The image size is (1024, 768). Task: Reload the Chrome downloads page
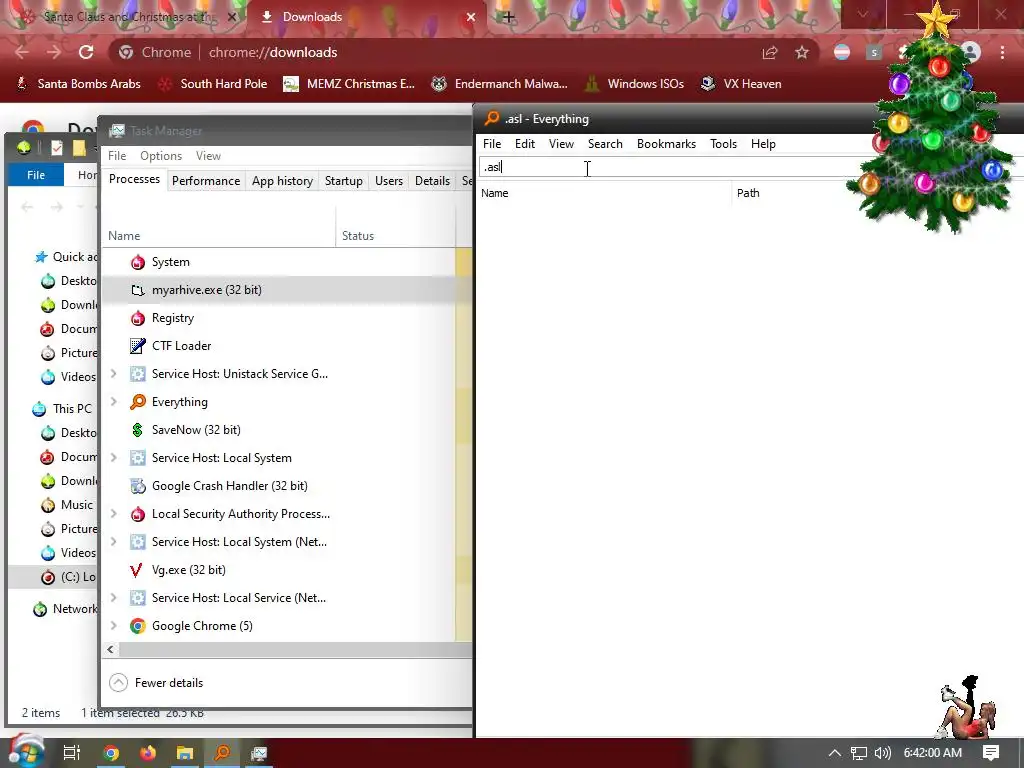point(86,52)
